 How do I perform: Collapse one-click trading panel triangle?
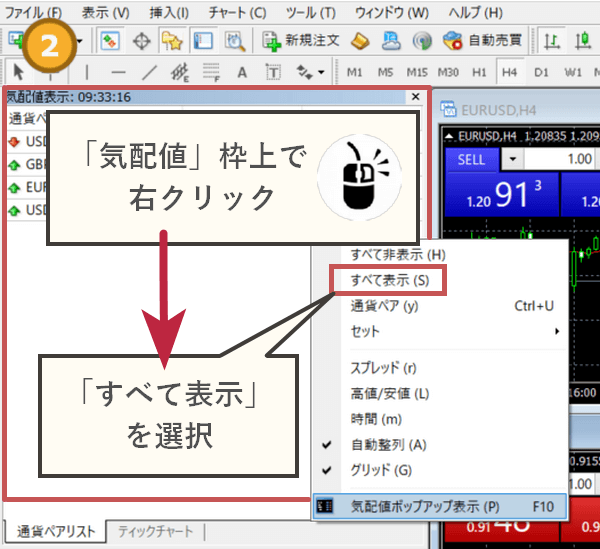pos(449,136)
